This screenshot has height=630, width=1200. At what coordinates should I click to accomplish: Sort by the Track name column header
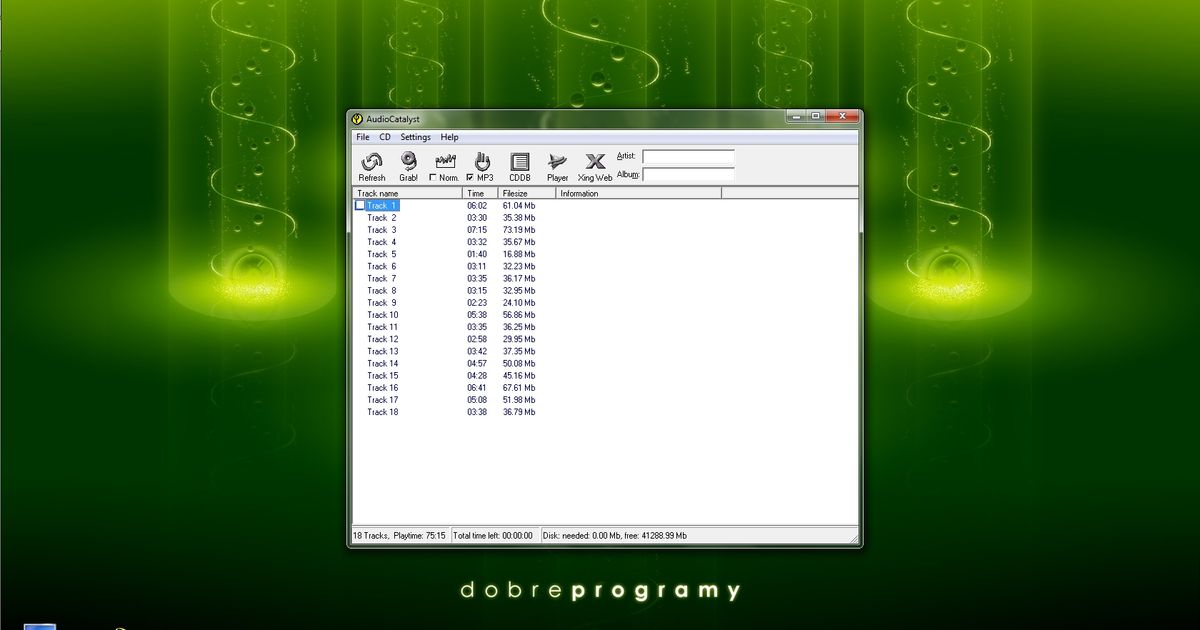pos(408,193)
